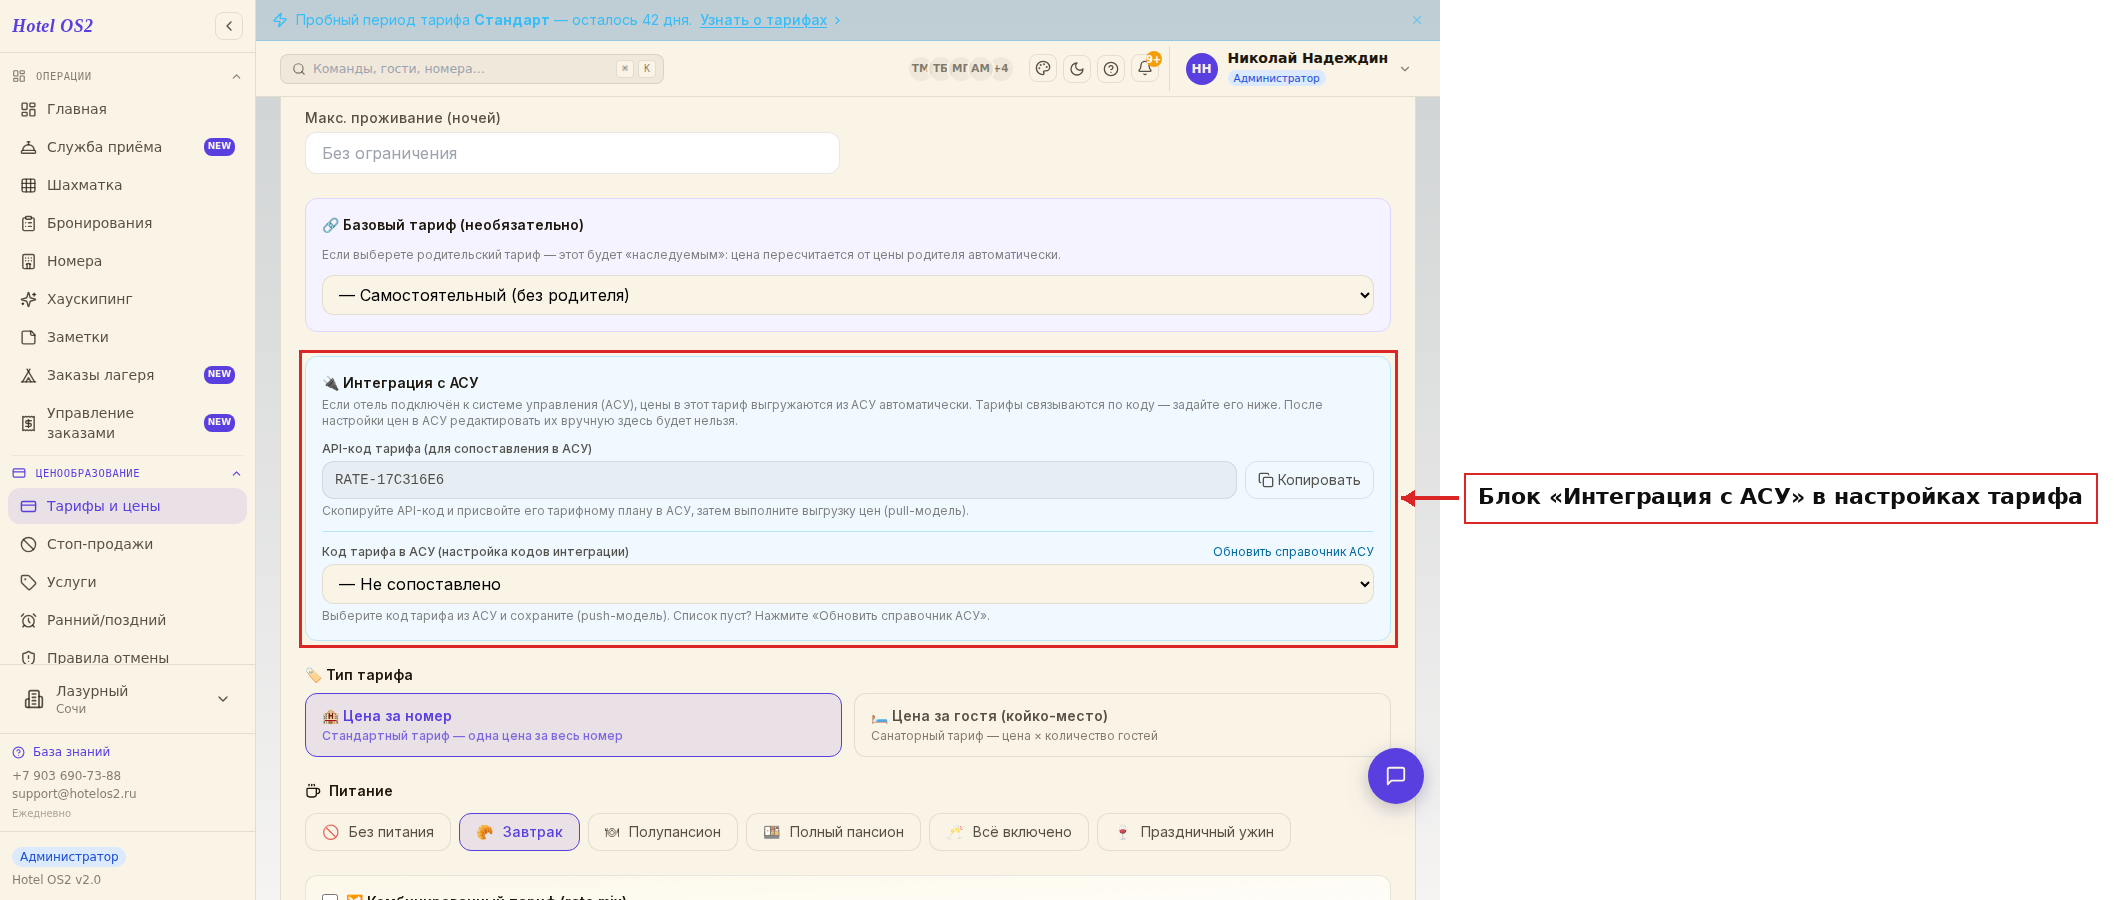Navigate to Стоп-продажи in sidebar
2121x900 pixels.
click(x=127, y=544)
